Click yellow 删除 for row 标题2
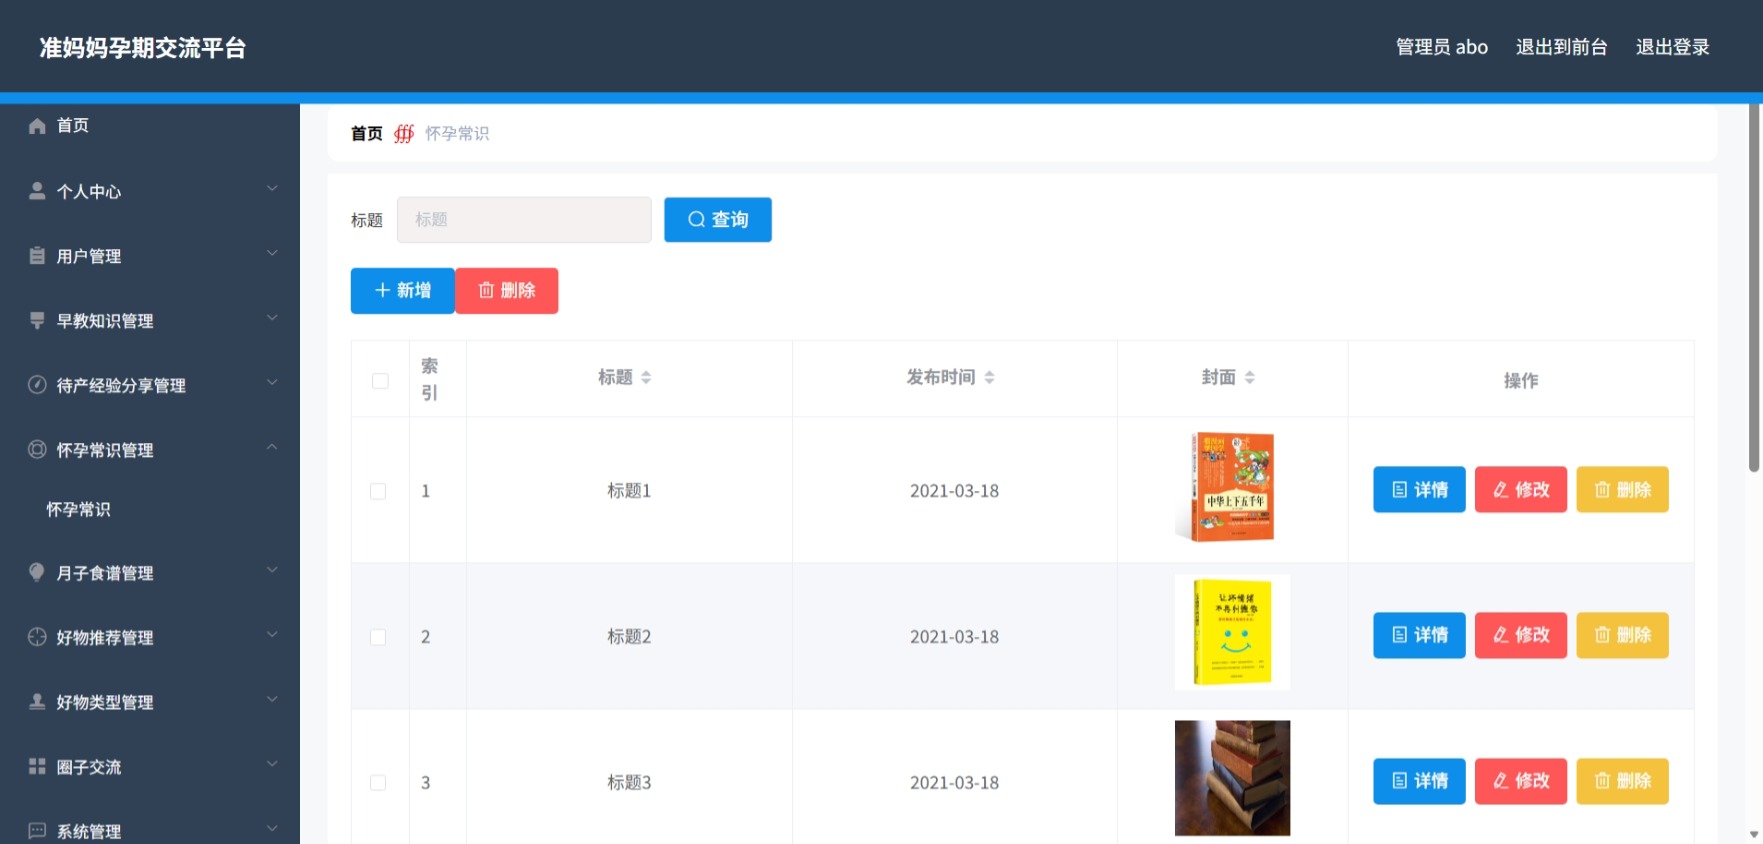This screenshot has width=1763, height=844. pyautogui.click(x=1623, y=635)
